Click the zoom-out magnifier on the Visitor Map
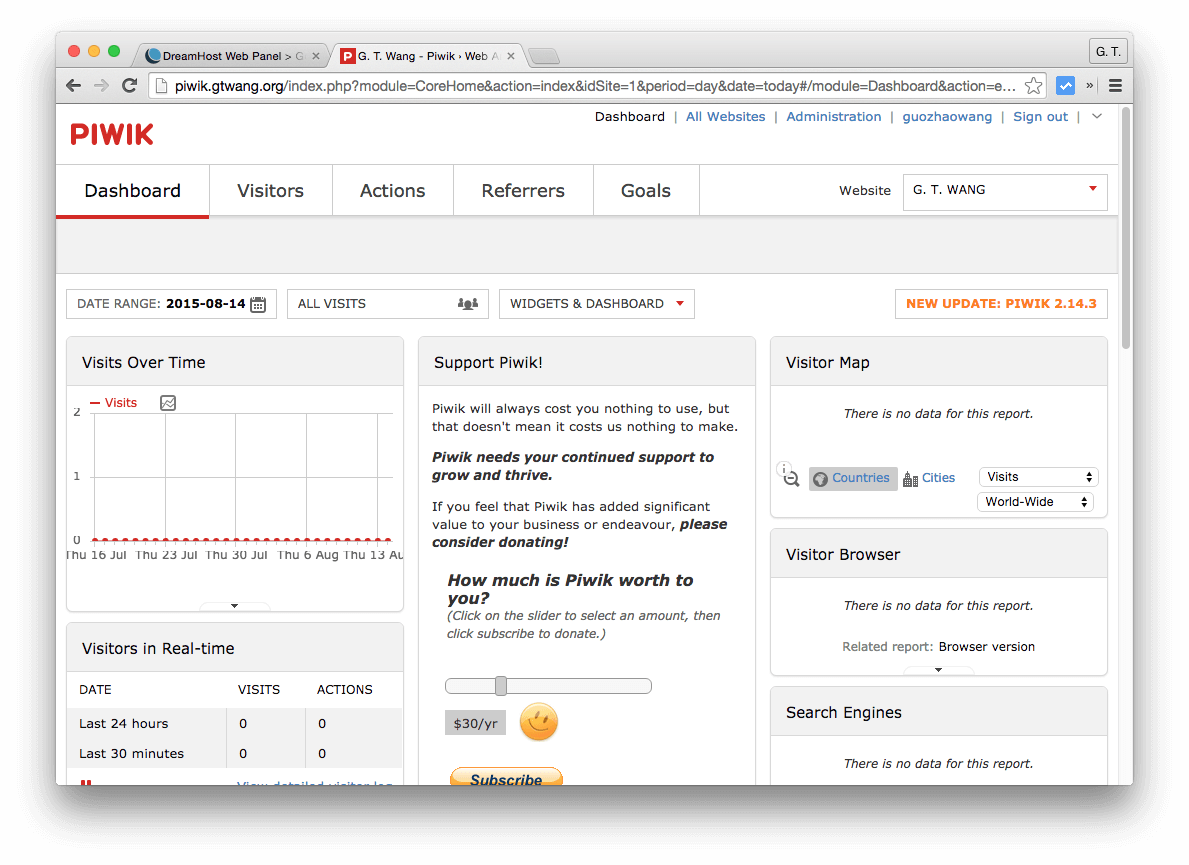This screenshot has height=865, width=1189. [789, 478]
